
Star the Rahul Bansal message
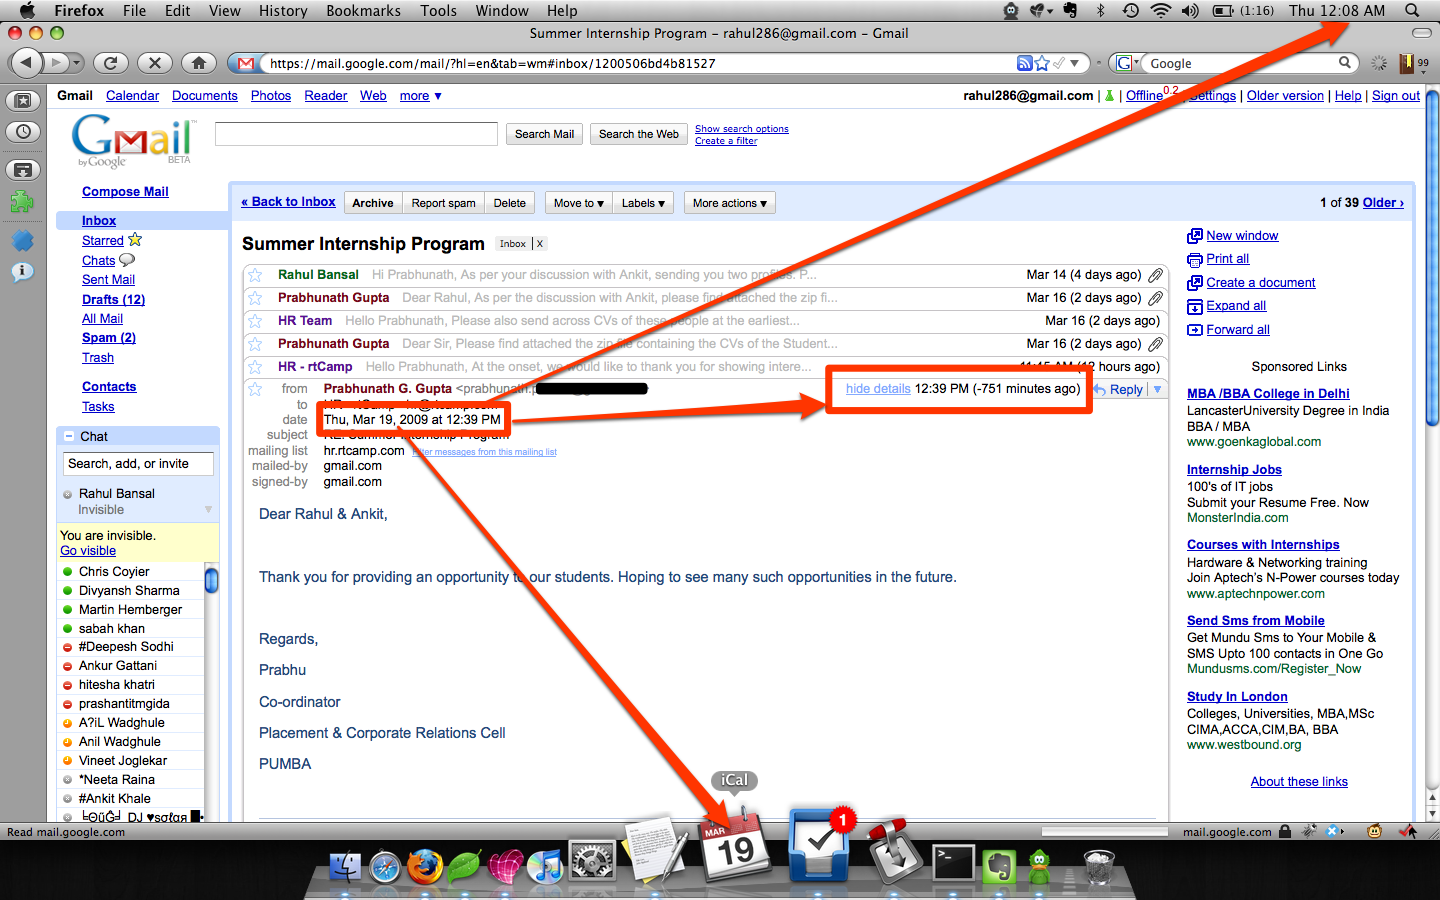256,275
